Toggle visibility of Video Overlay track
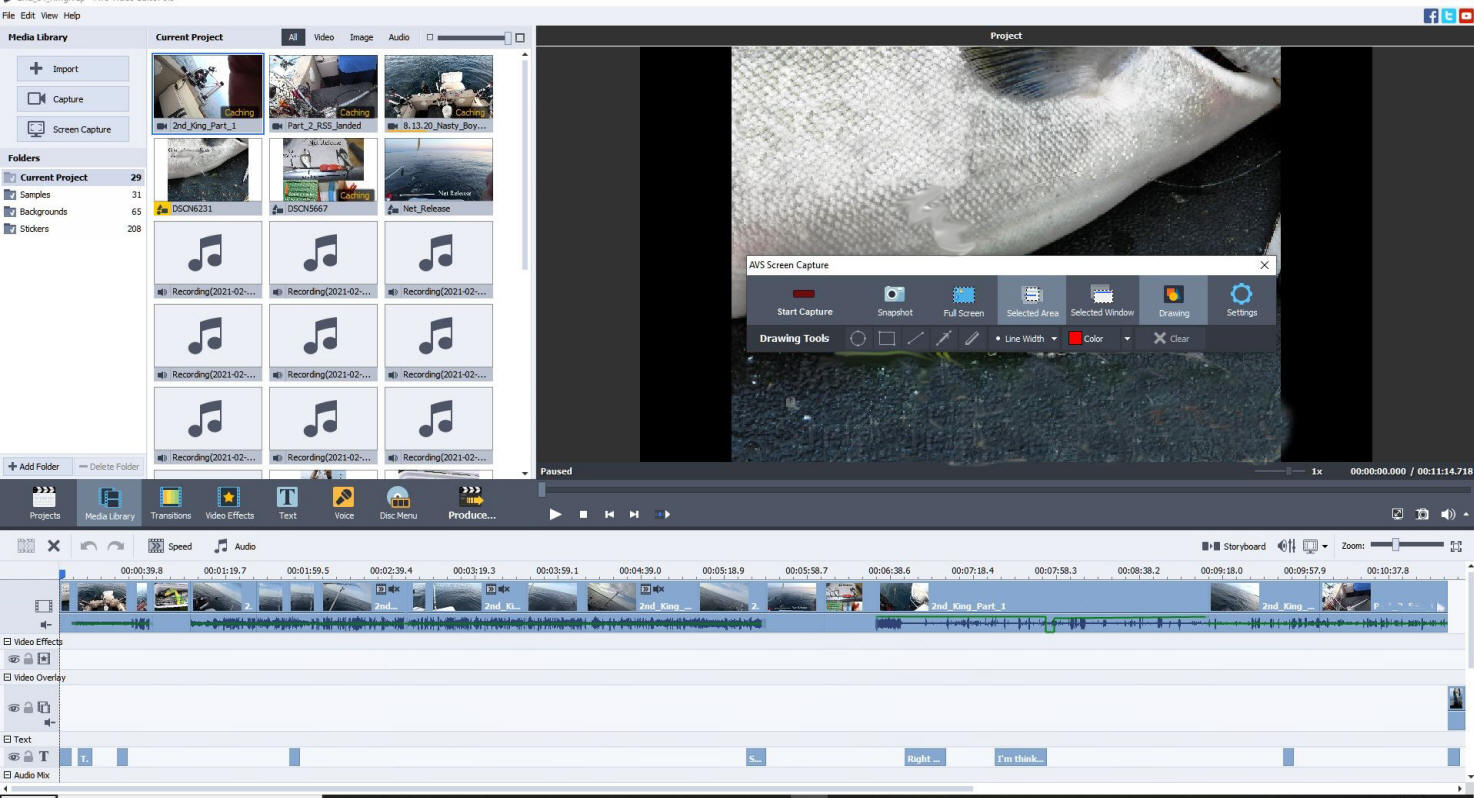Screen dimensions: 1474x798 point(15,708)
